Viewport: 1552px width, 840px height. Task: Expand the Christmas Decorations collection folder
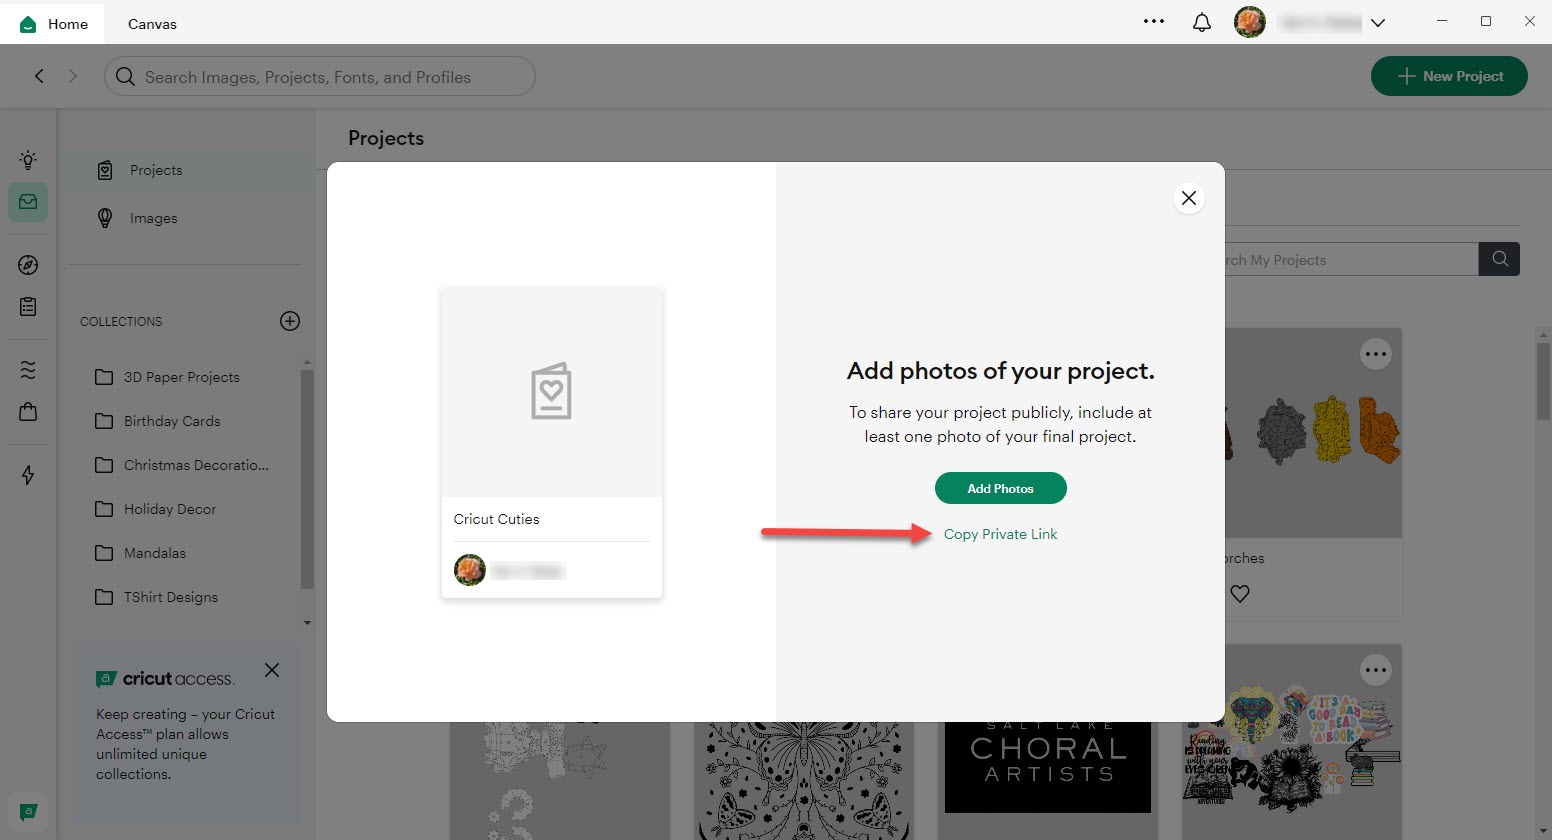[x=195, y=464]
